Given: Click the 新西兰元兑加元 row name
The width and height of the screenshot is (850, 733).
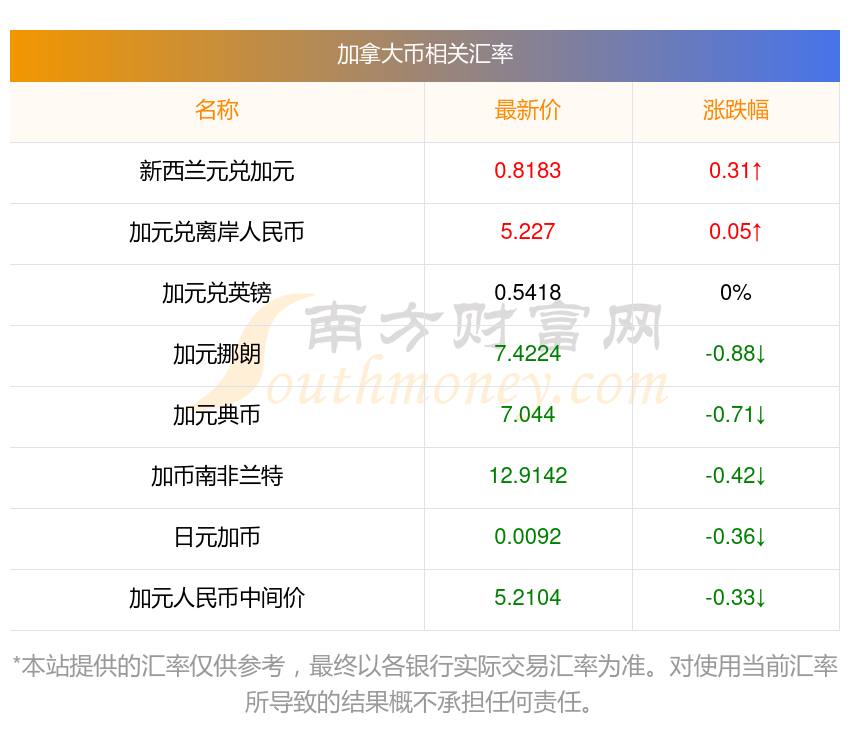Looking at the screenshot, I should coord(217,171).
